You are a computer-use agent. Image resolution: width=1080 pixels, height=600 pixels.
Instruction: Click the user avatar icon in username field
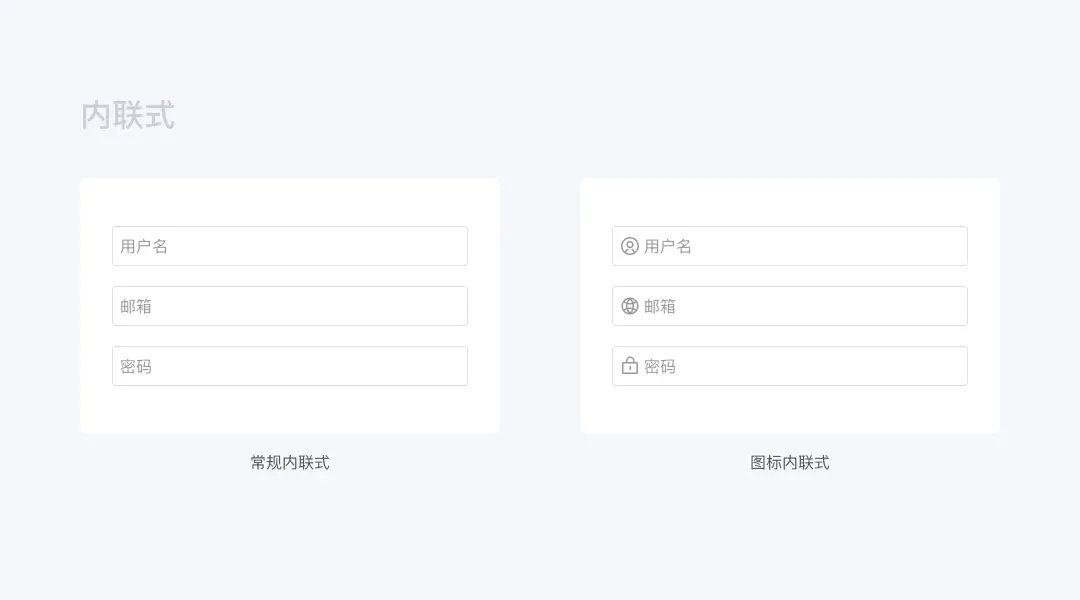point(630,246)
